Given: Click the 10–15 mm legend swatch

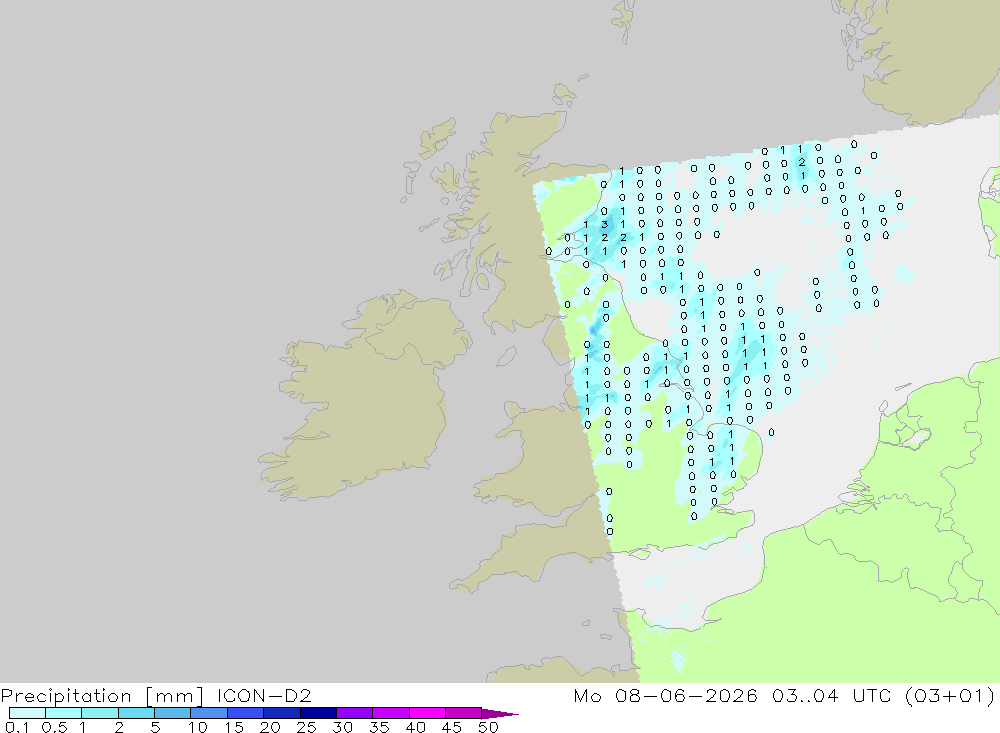Looking at the screenshot, I should [209, 713].
